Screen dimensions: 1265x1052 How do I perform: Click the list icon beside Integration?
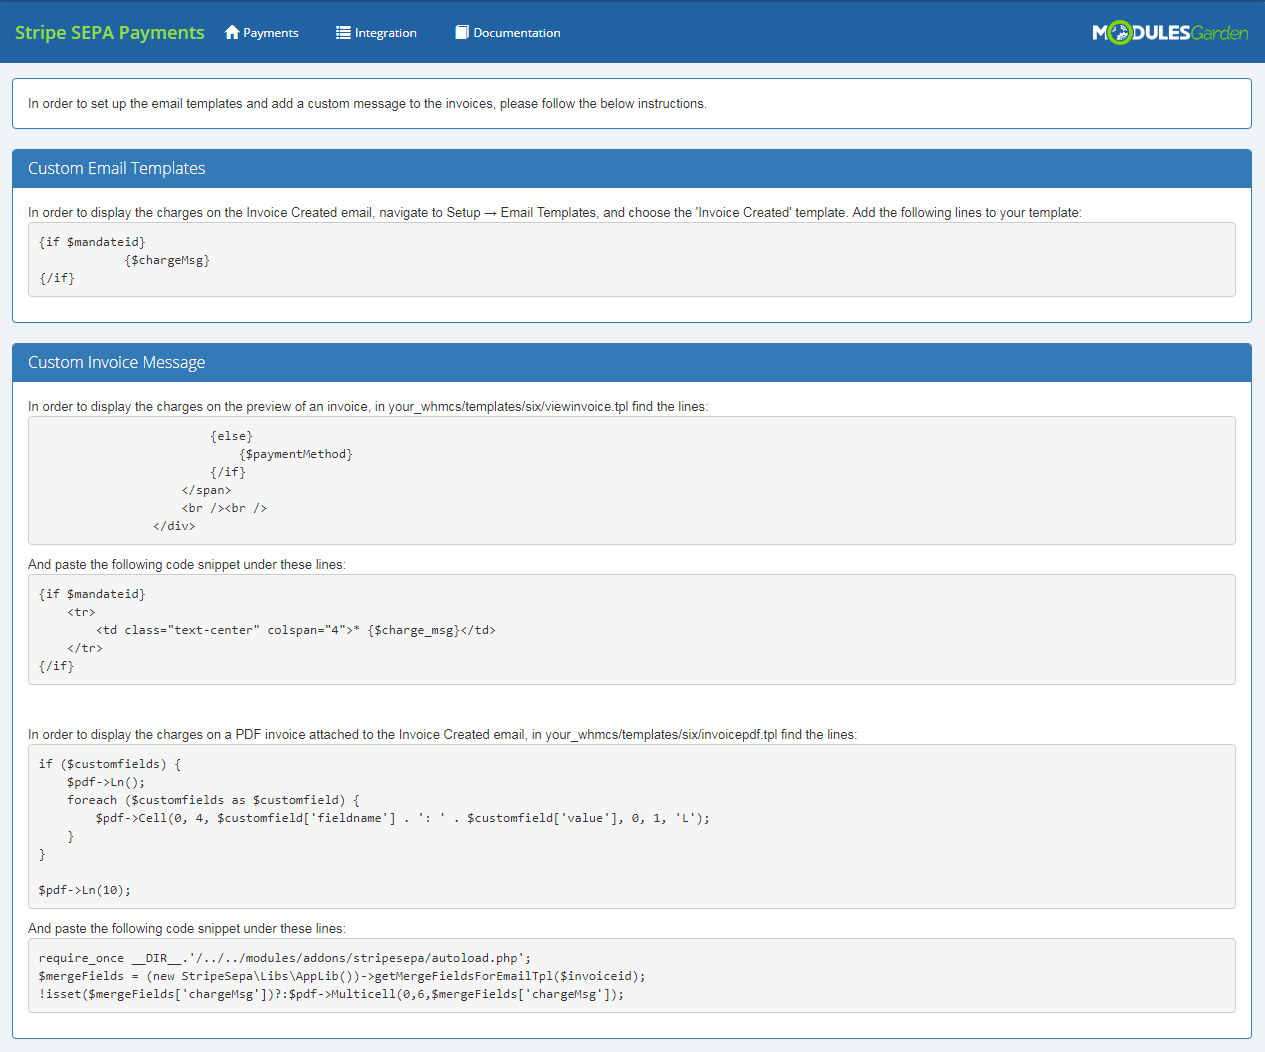click(343, 32)
